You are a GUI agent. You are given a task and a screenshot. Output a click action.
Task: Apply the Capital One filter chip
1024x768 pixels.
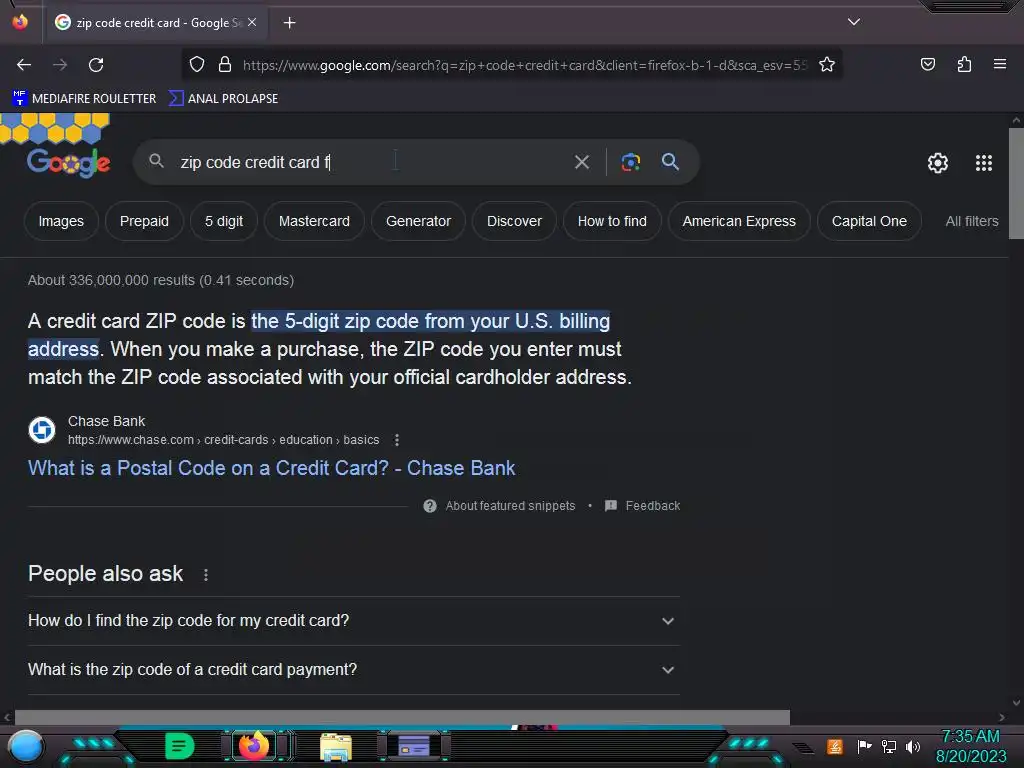pos(869,221)
